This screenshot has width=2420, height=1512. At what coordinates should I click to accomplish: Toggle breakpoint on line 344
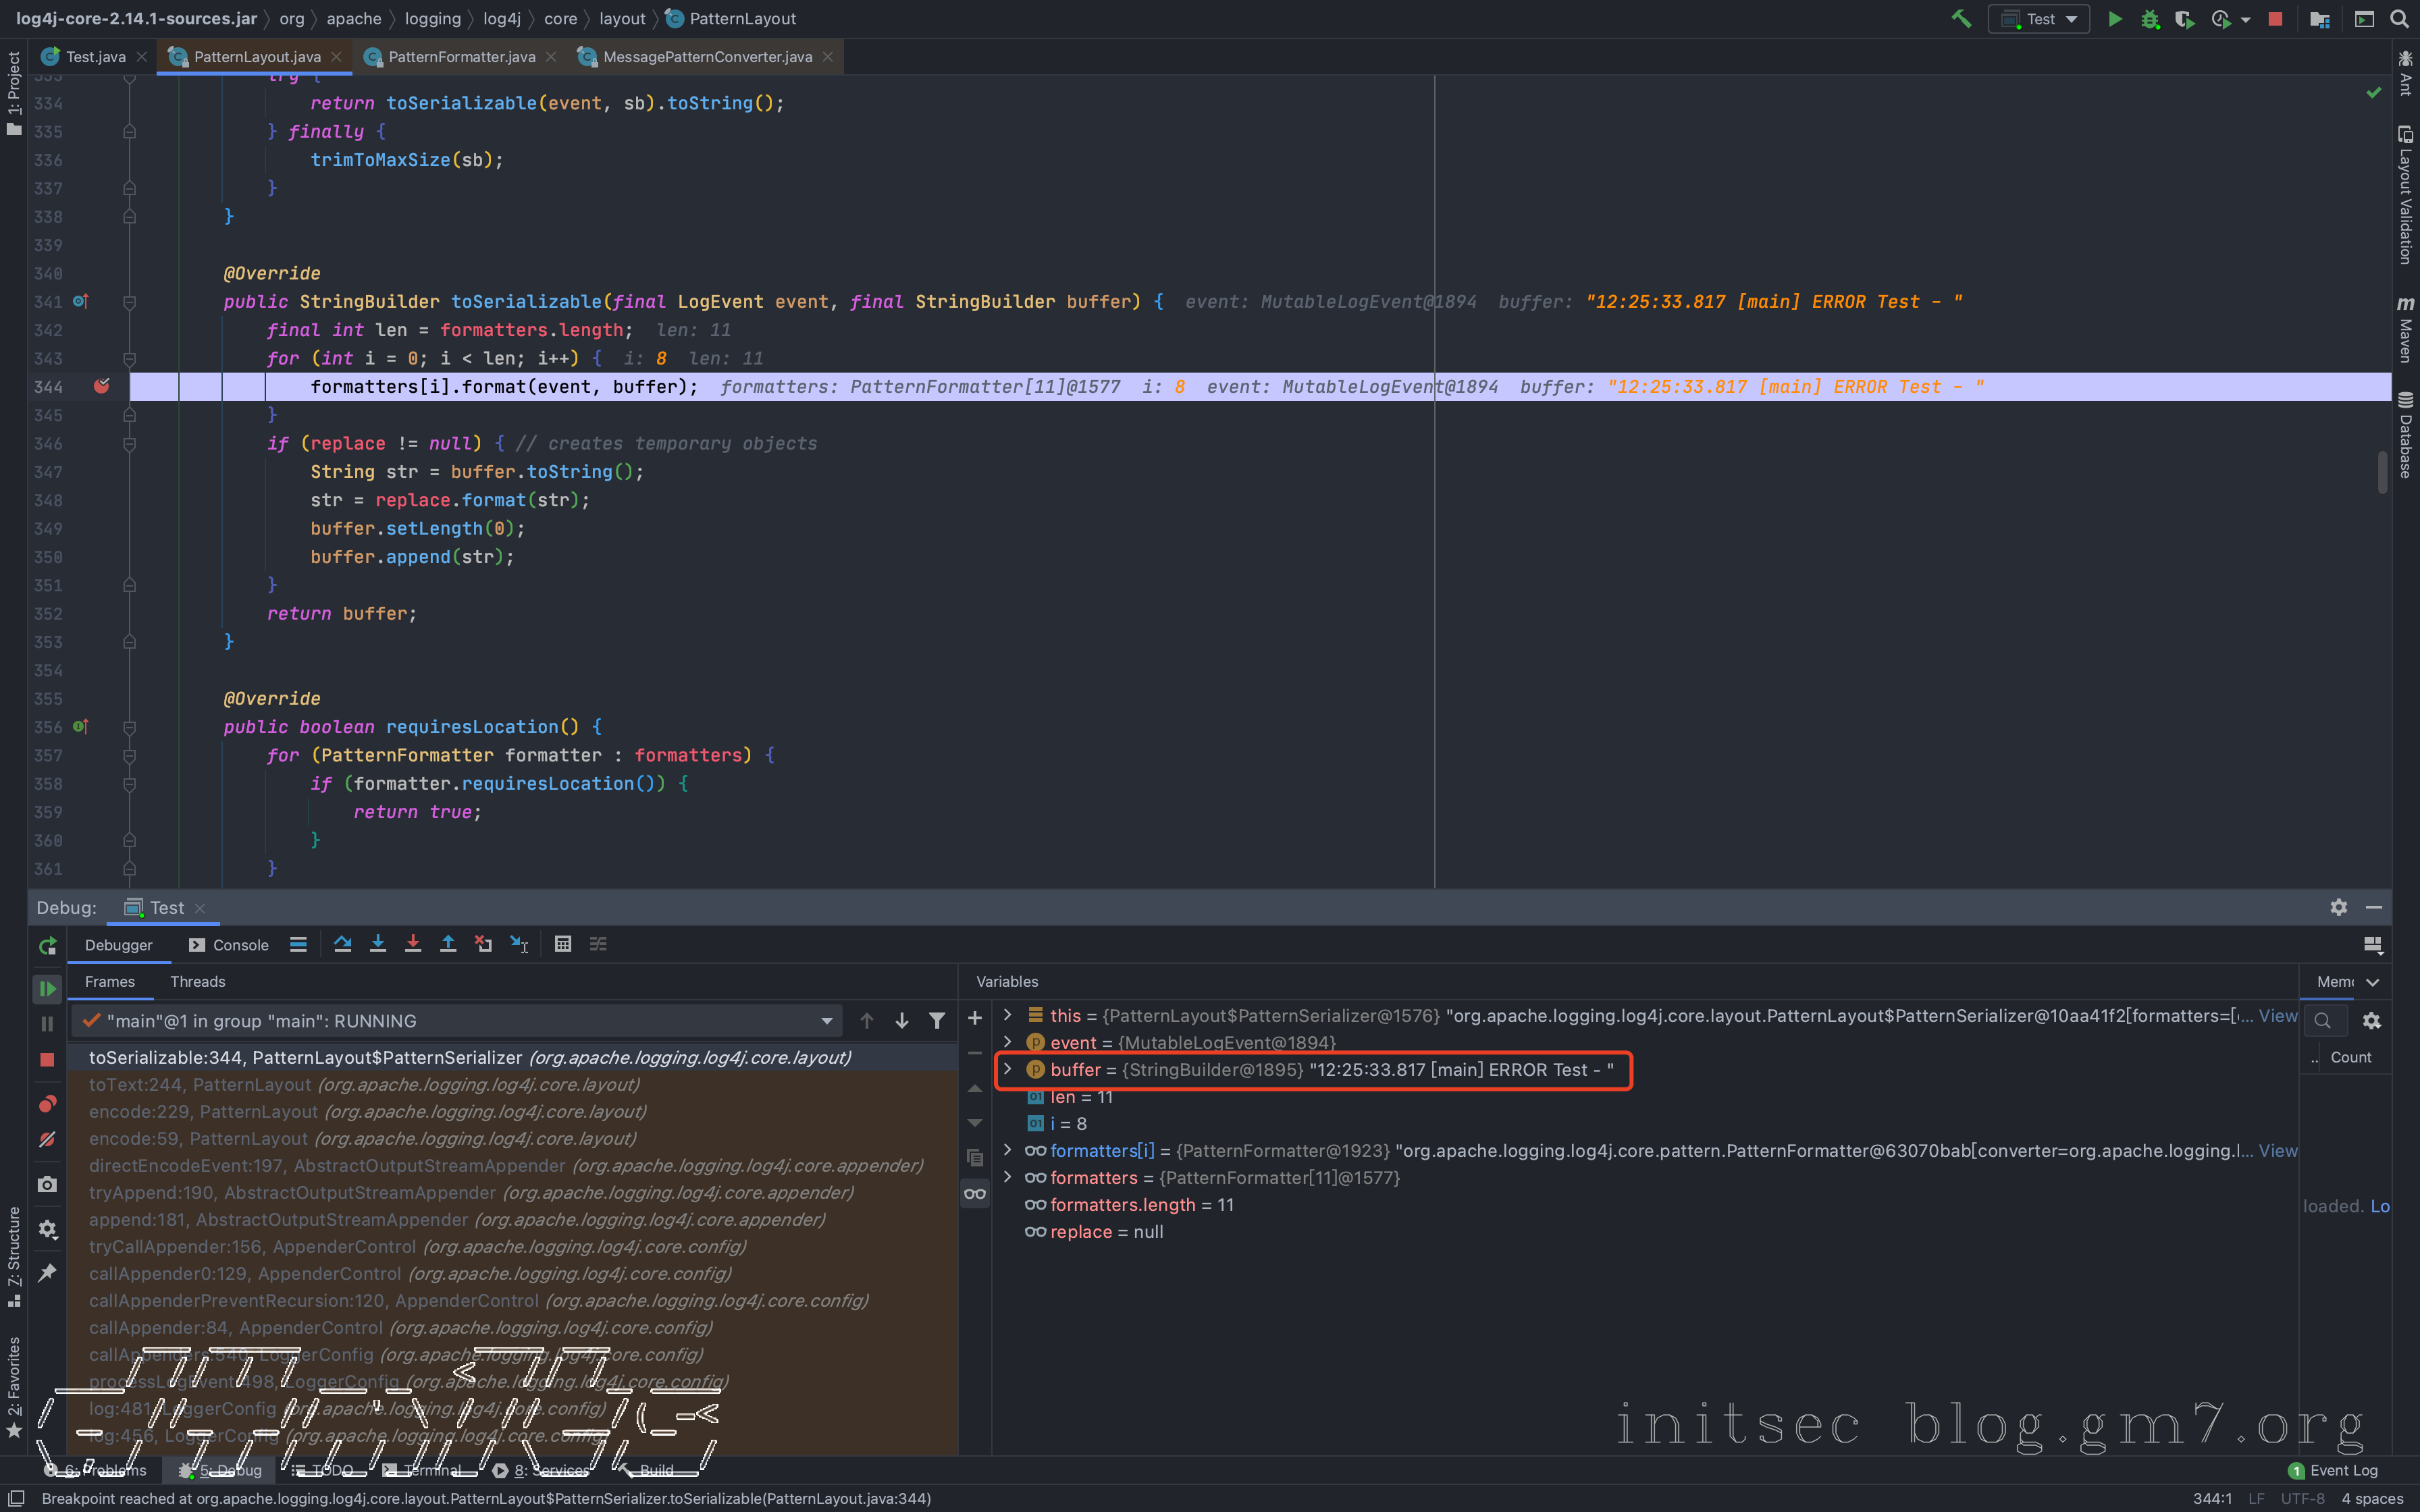click(102, 386)
